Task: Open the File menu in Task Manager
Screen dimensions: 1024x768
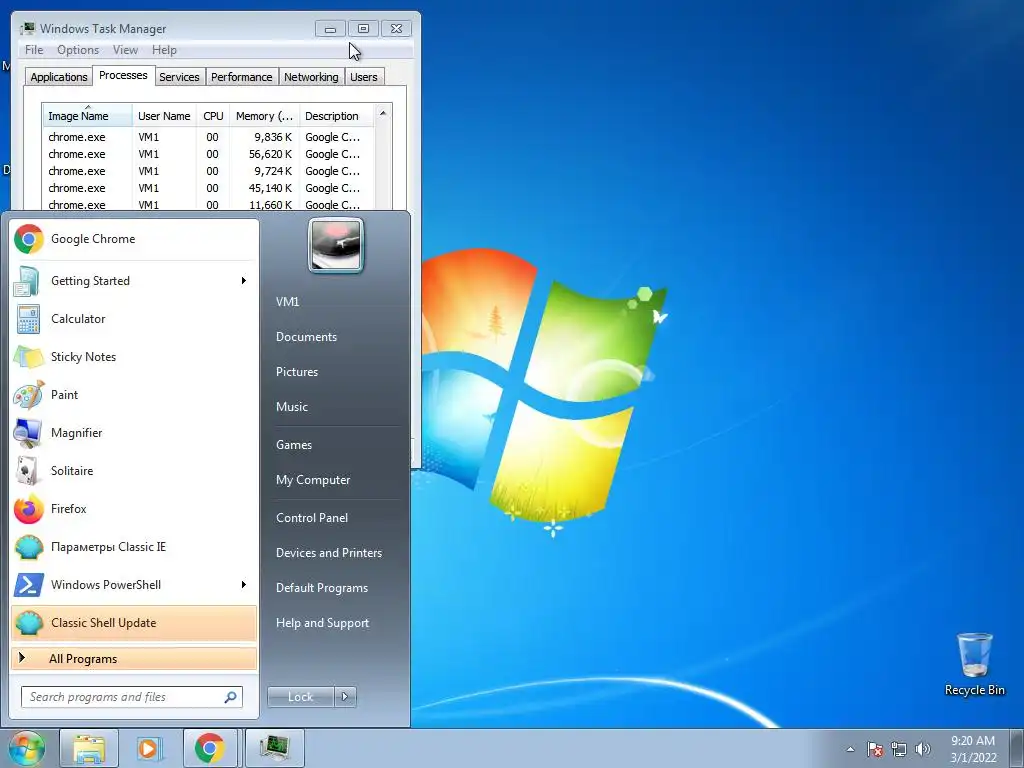Action: [x=34, y=50]
